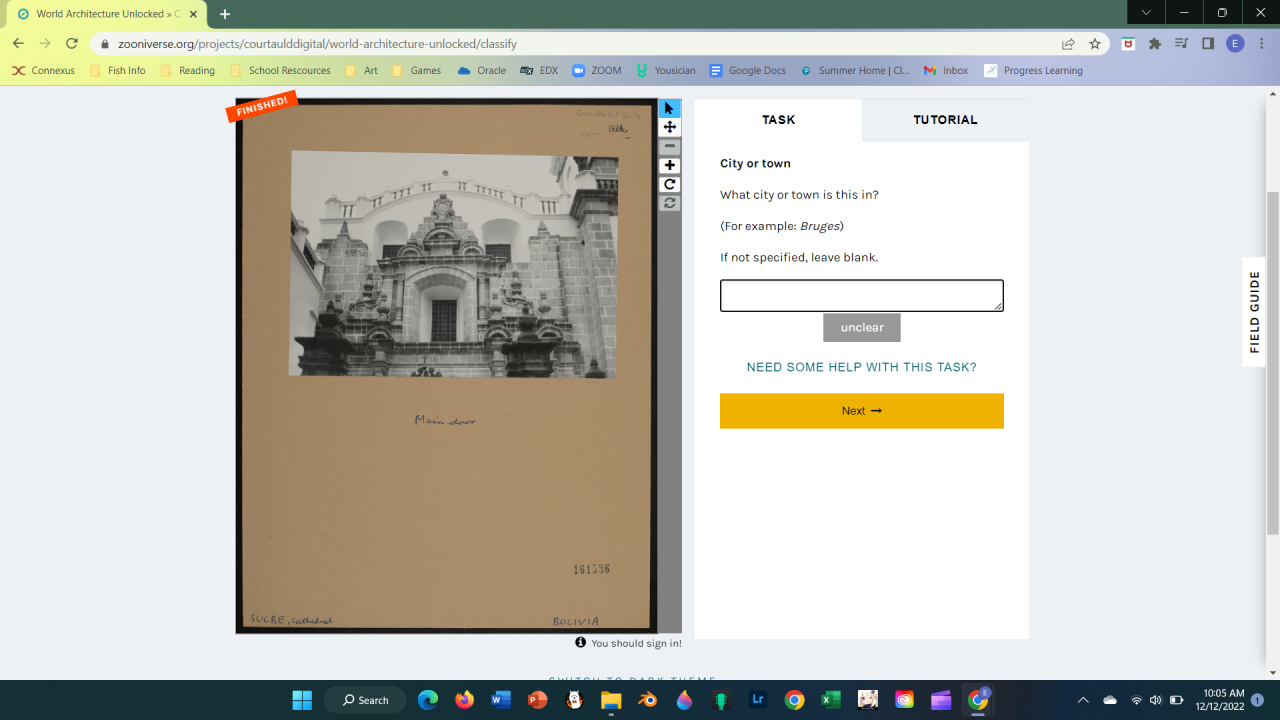Open NEED SOME HELP WITH THIS TASK link
1280x720 pixels.
point(862,367)
